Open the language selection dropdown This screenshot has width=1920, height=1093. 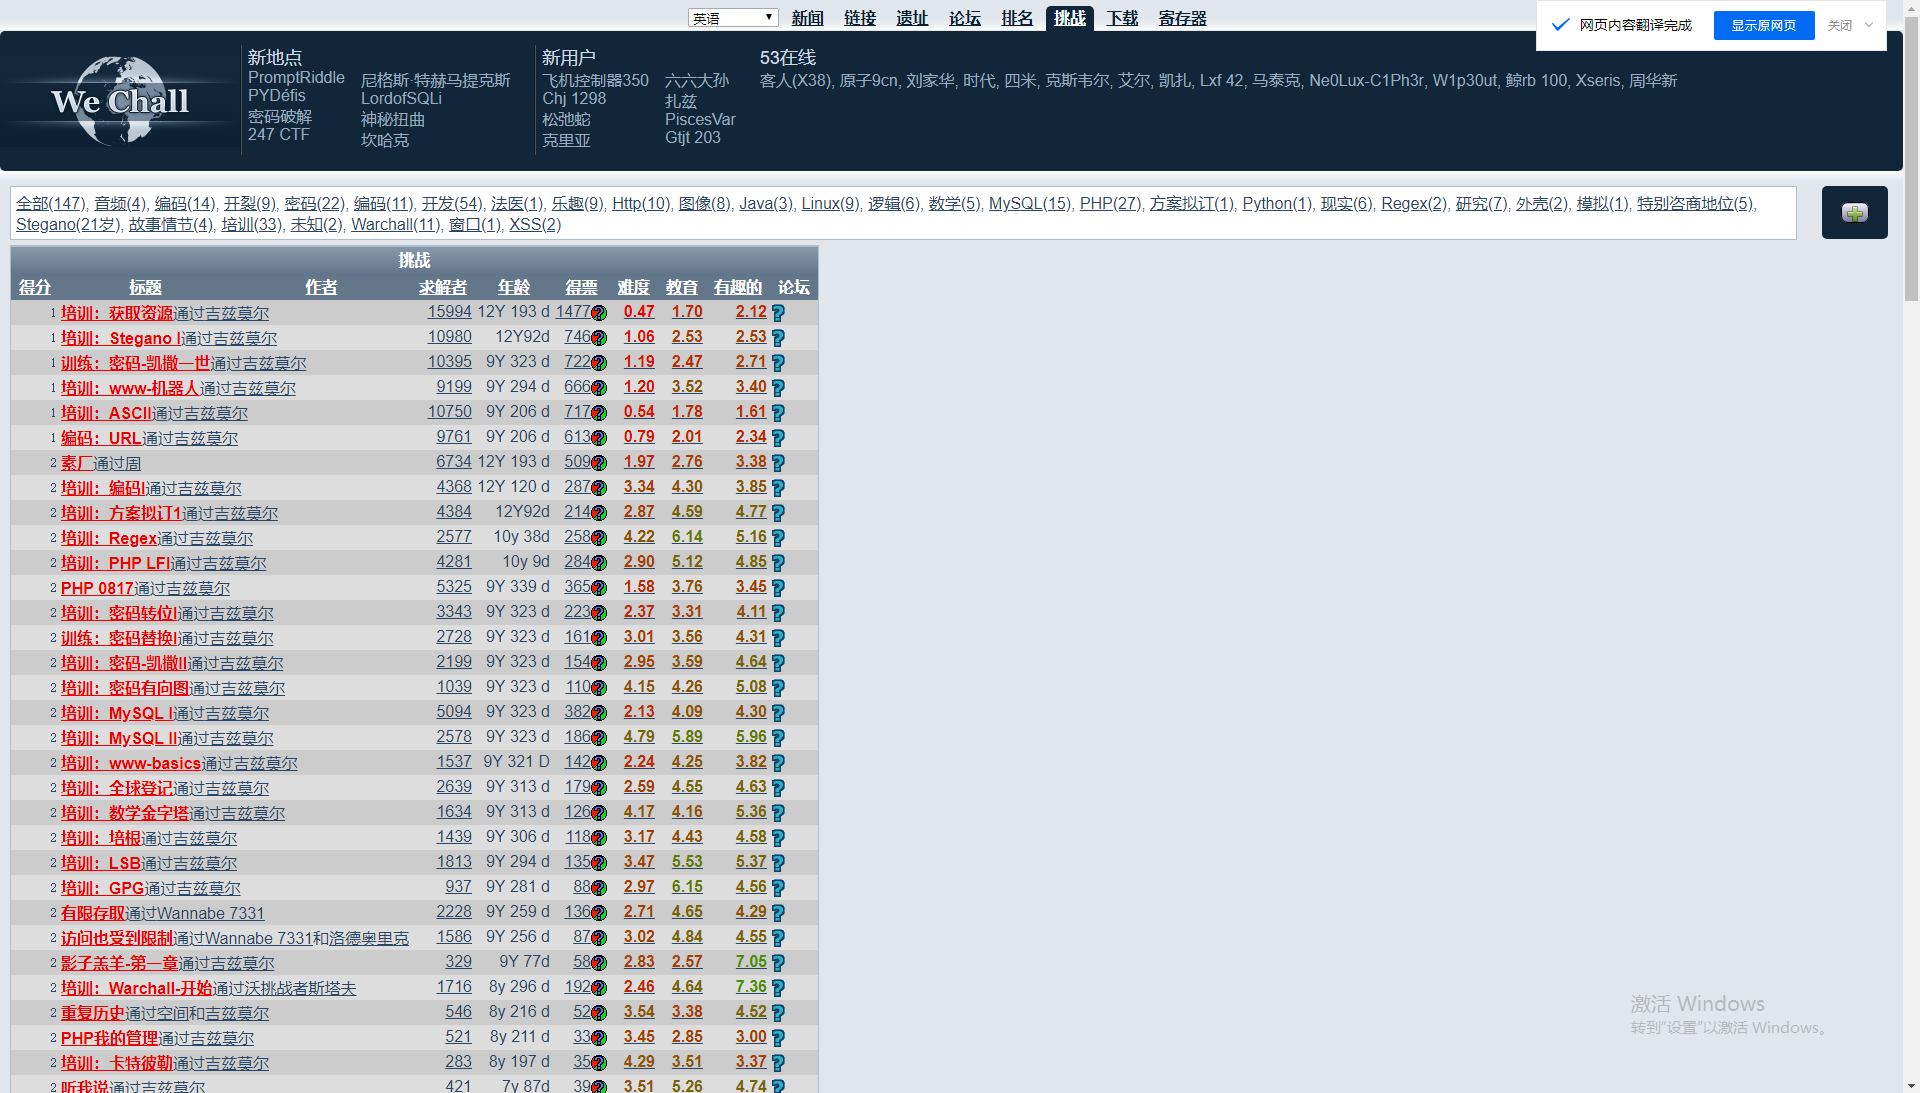click(x=733, y=18)
